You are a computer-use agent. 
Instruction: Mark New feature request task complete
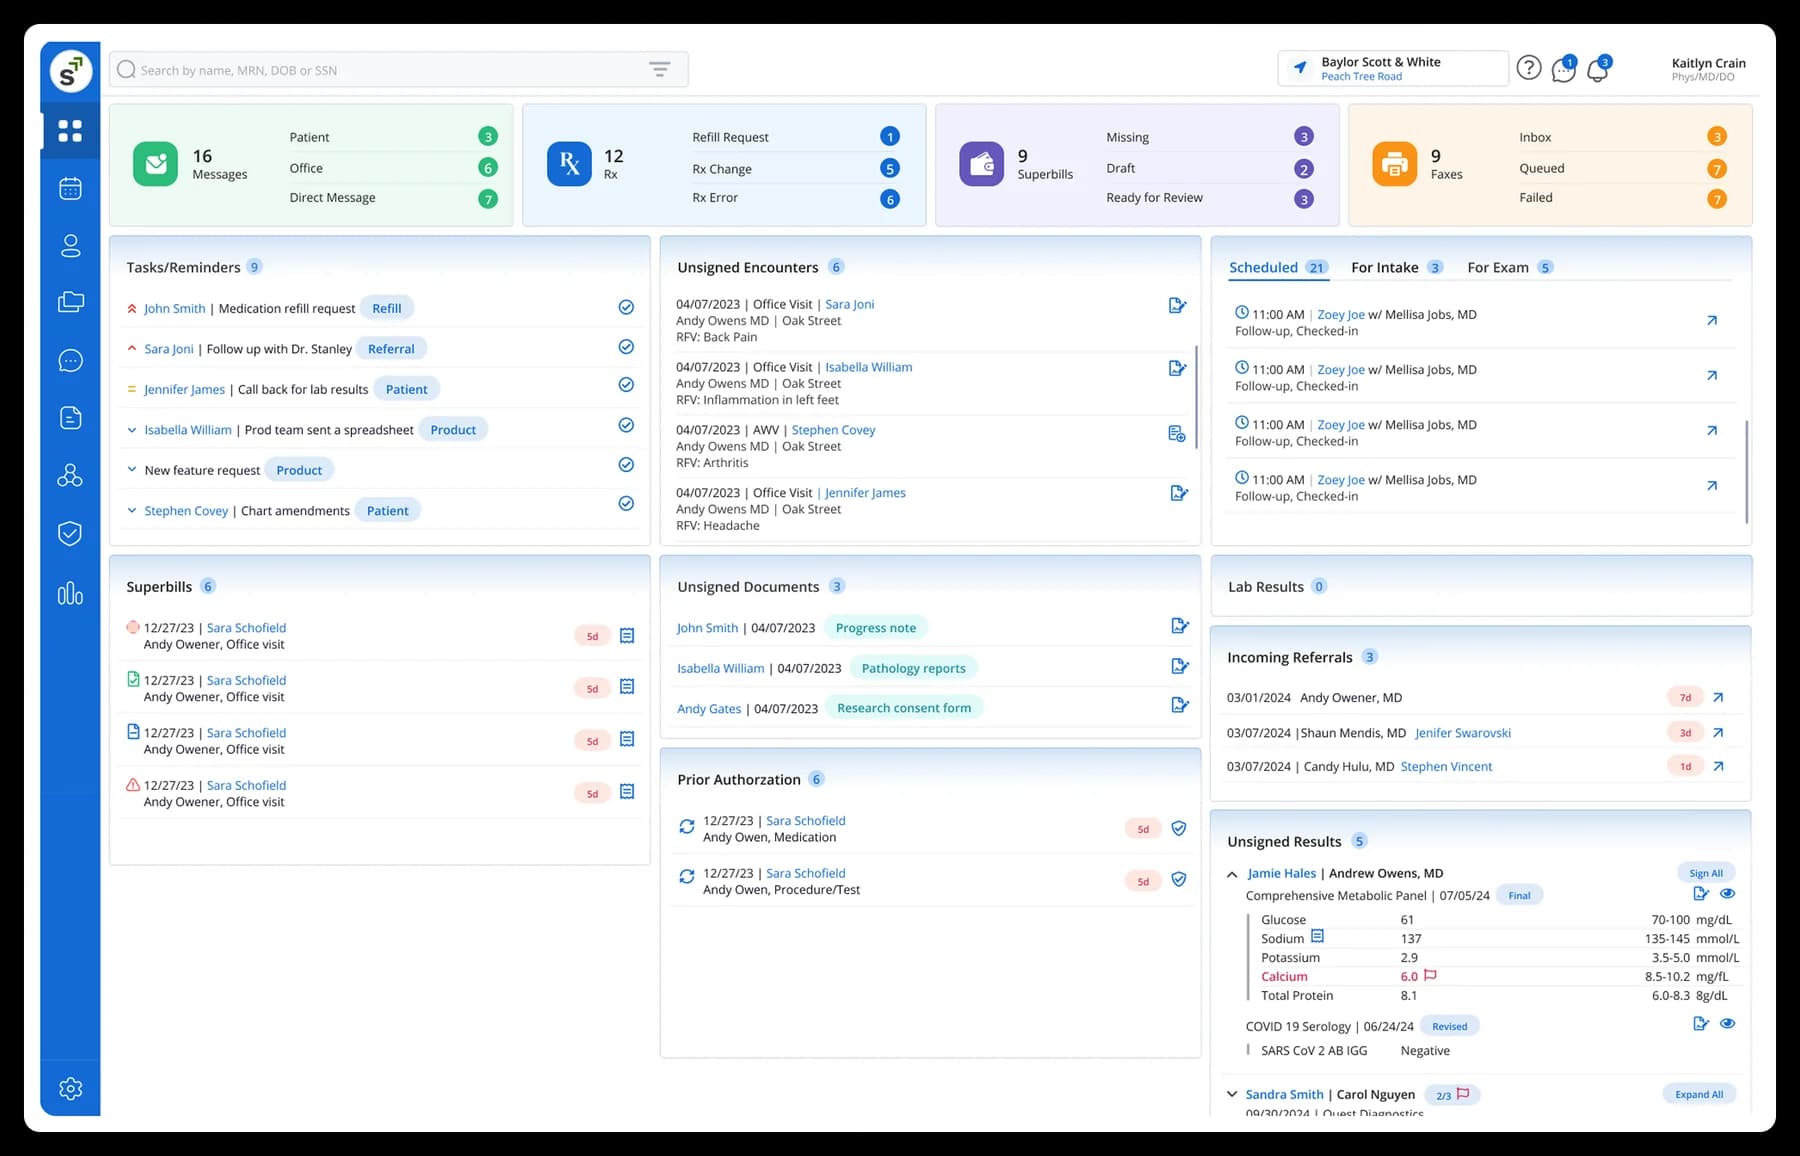pyautogui.click(x=626, y=465)
